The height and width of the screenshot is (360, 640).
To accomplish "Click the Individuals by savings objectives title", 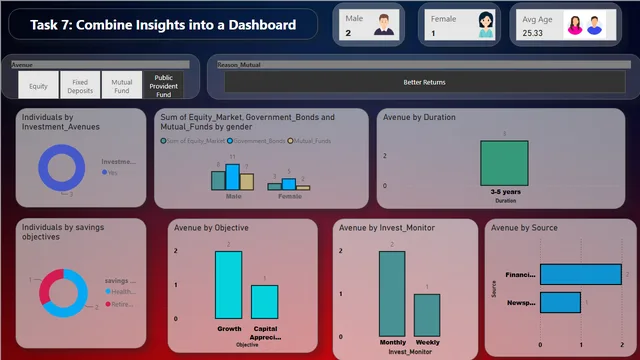I will point(63,232).
